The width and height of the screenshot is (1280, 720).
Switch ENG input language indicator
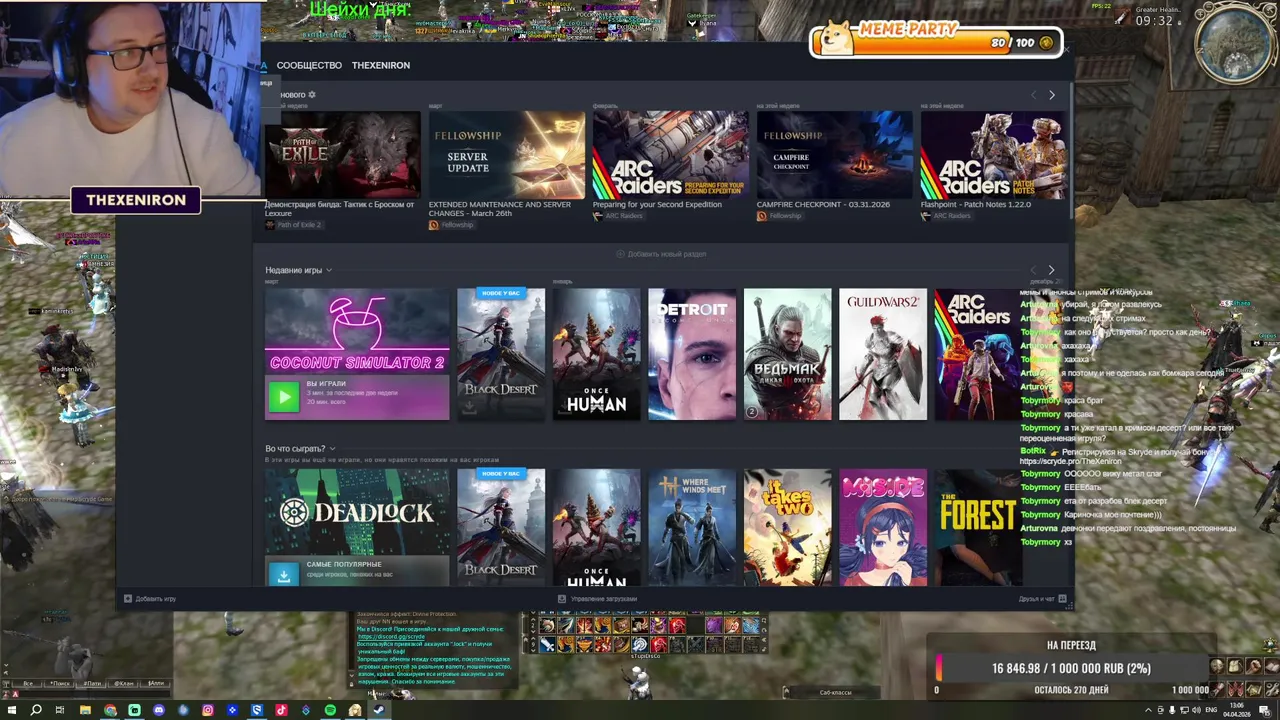(1212, 710)
